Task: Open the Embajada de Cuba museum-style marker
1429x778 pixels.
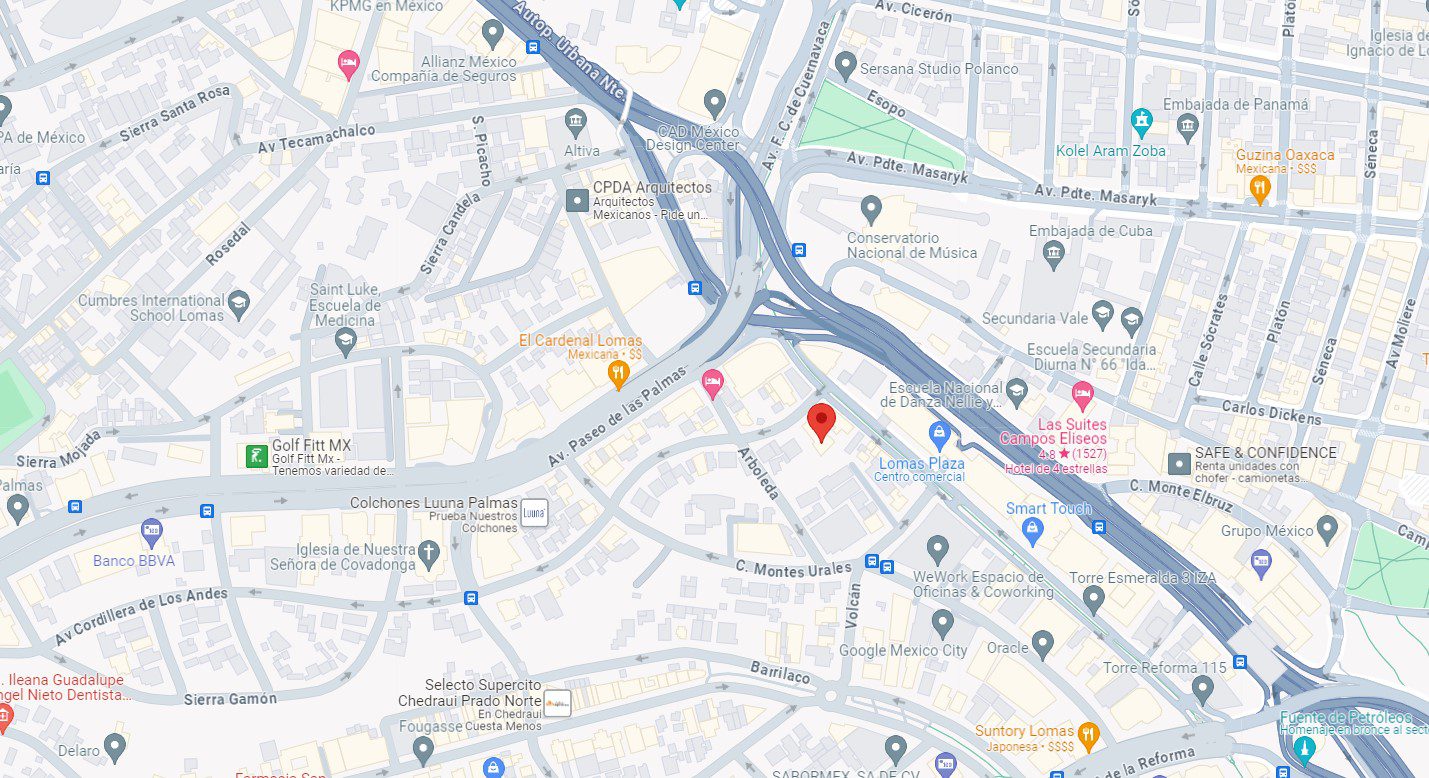Action: [x=1053, y=256]
